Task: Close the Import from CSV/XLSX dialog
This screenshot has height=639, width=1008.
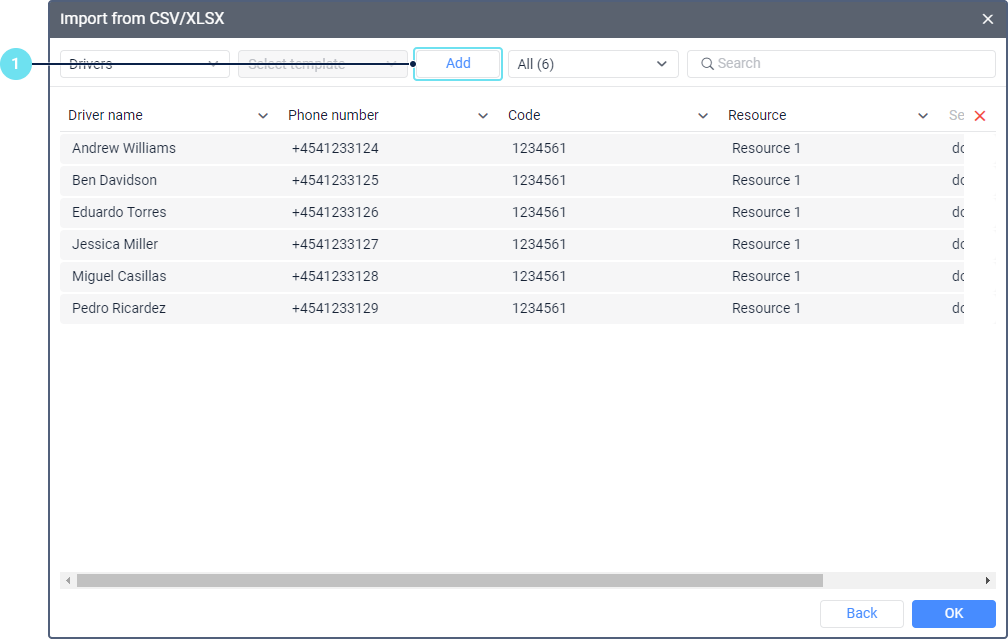Action: tap(987, 19)
